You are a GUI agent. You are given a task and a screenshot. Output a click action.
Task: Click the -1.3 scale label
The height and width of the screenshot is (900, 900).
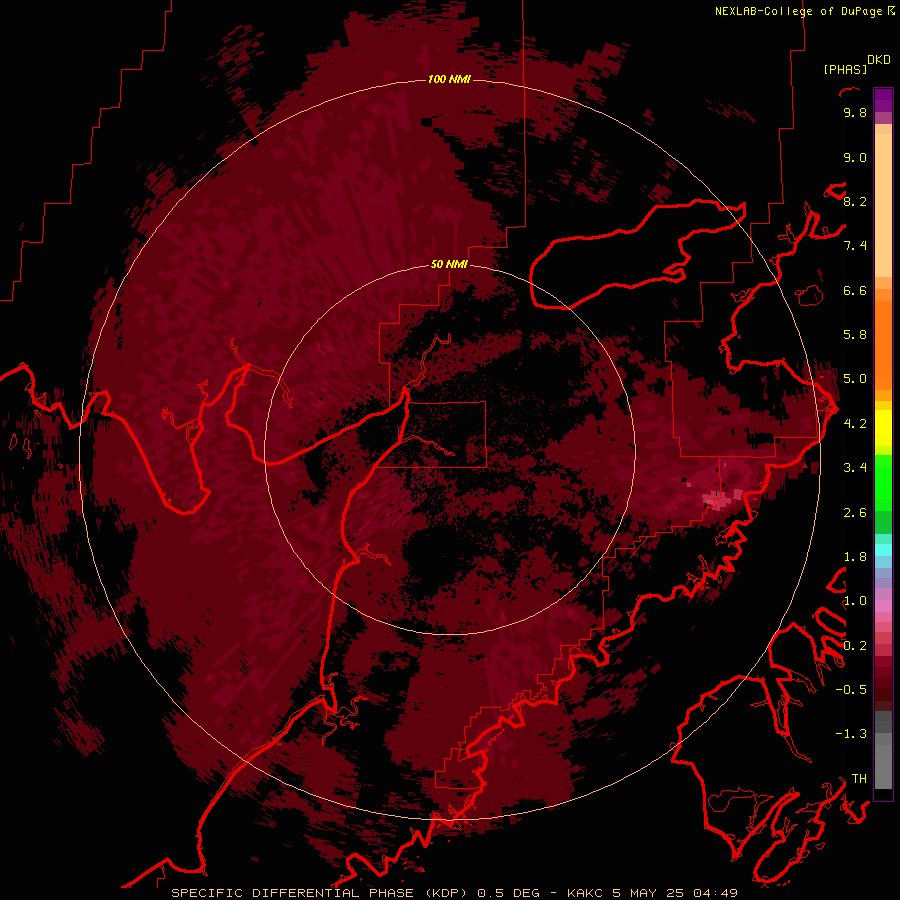coord(851,734)
